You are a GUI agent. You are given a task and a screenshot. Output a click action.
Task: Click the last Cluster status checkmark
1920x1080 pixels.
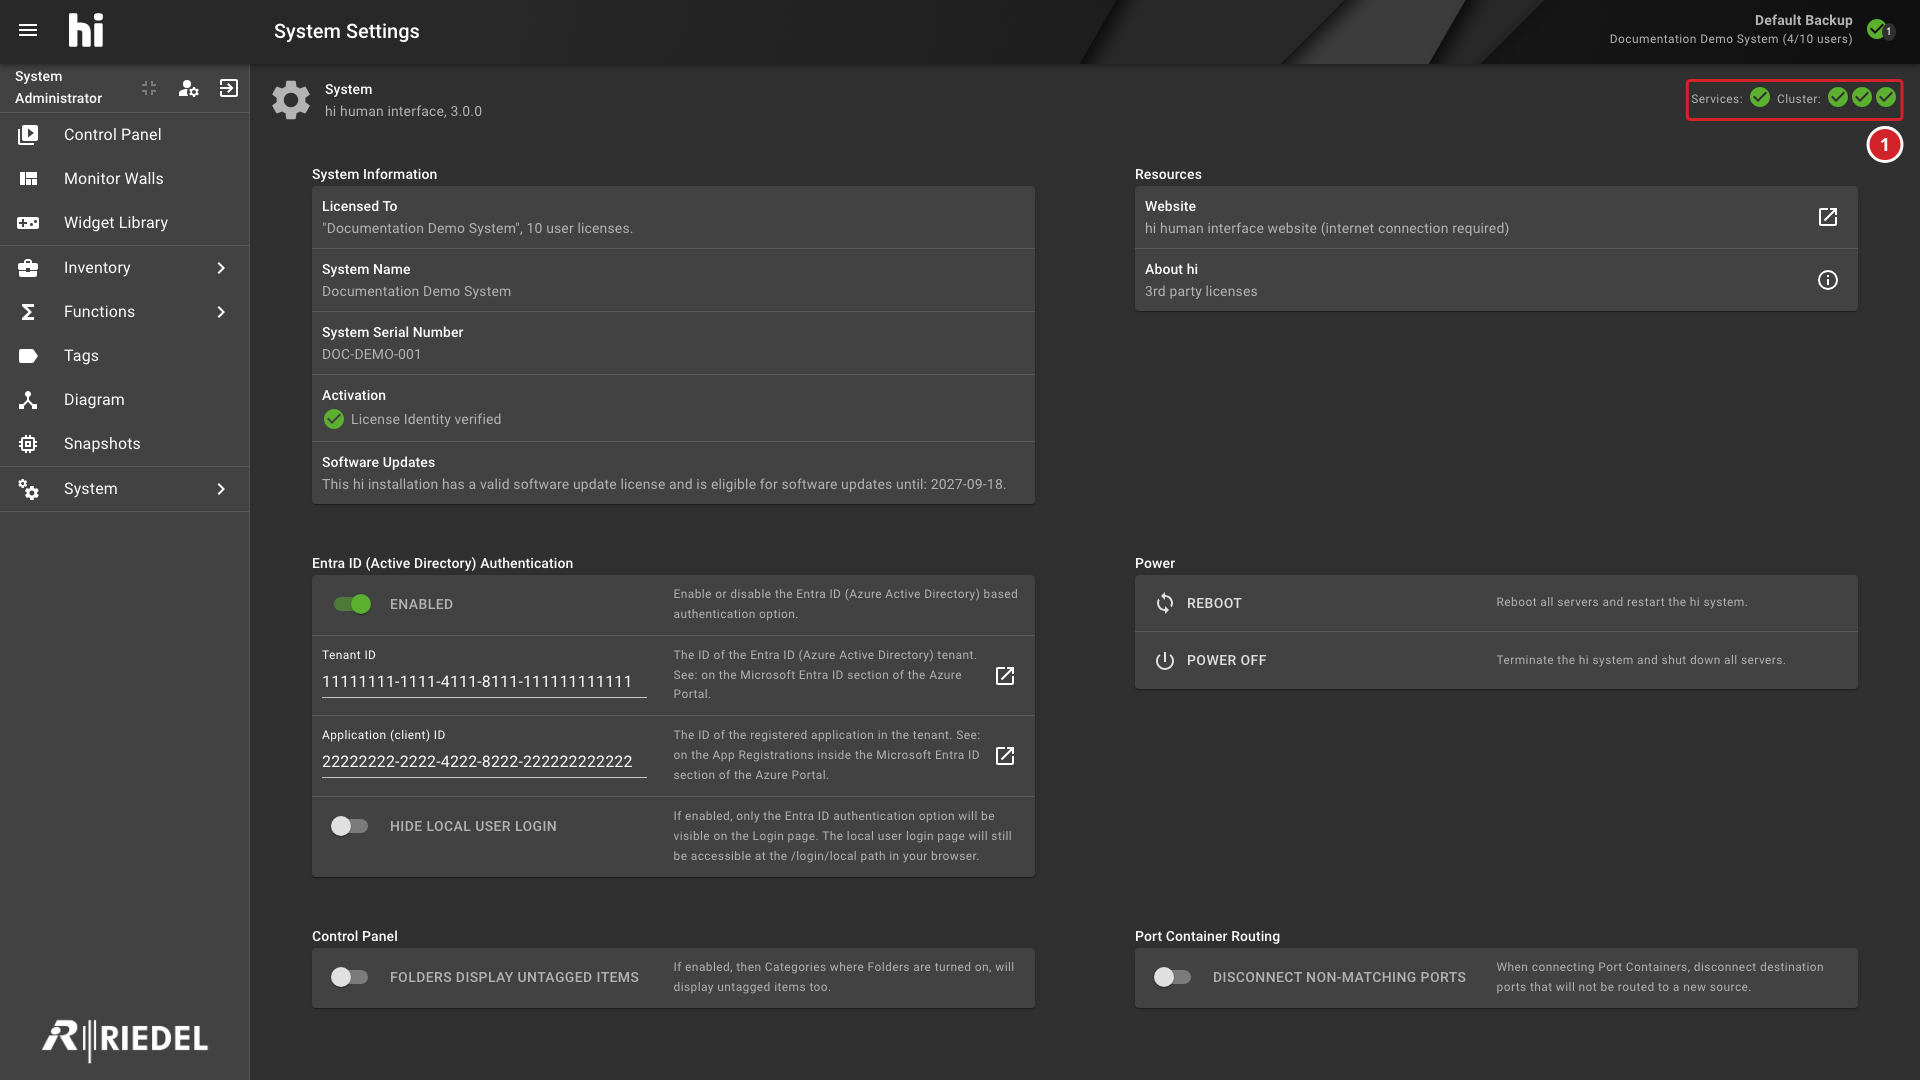1886,97
